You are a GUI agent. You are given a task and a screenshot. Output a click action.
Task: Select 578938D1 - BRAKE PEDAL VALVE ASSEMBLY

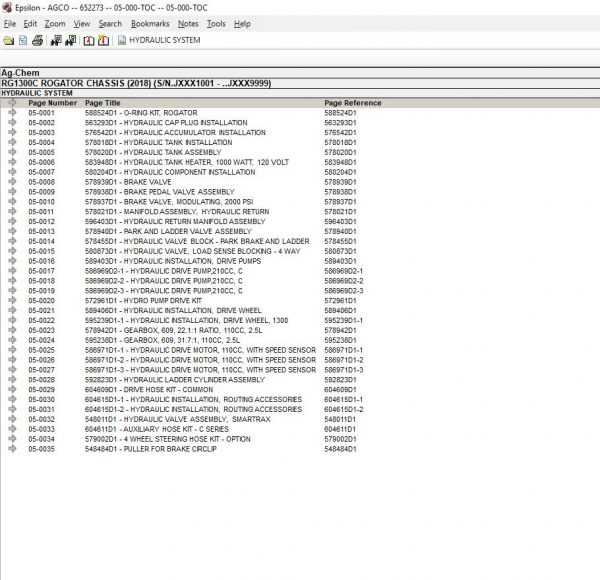coord(160,192)
